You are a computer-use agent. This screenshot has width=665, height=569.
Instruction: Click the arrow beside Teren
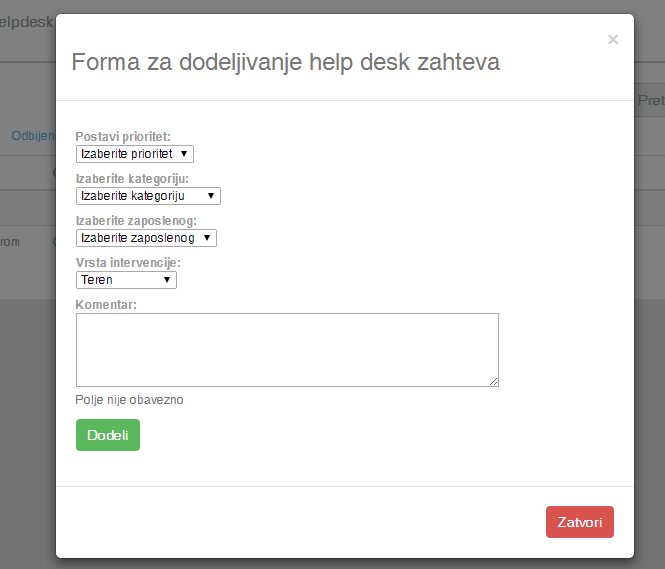[167, 280]
